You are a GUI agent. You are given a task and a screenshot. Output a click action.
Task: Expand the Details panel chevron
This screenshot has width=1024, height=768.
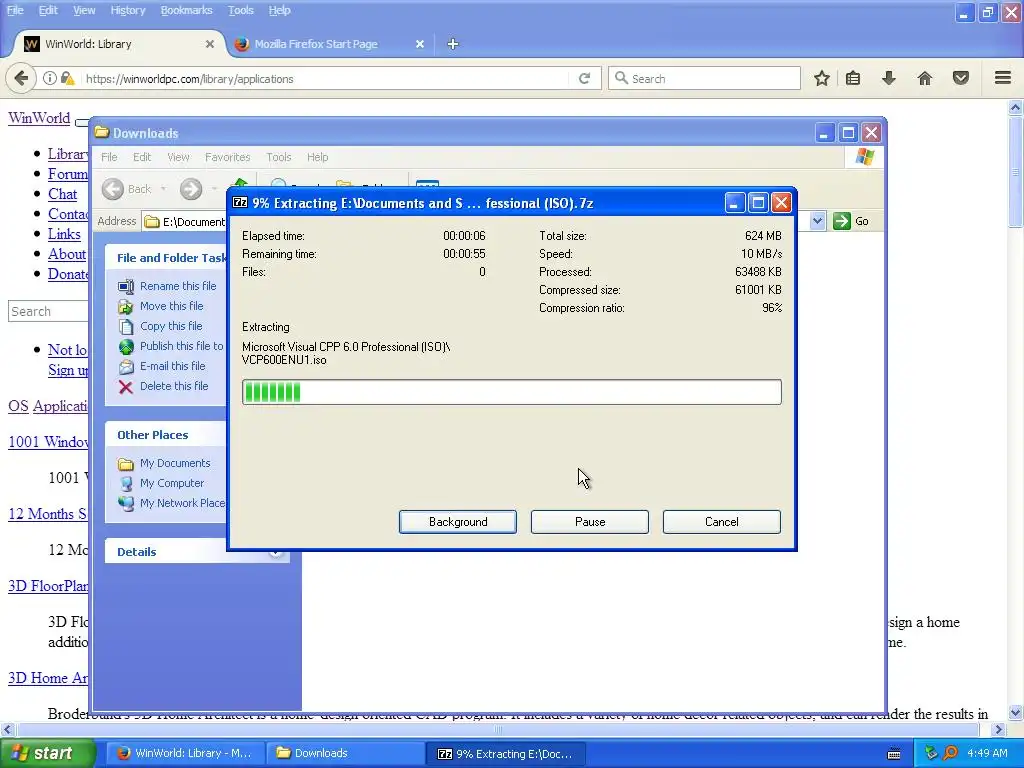tap(276, 552)
